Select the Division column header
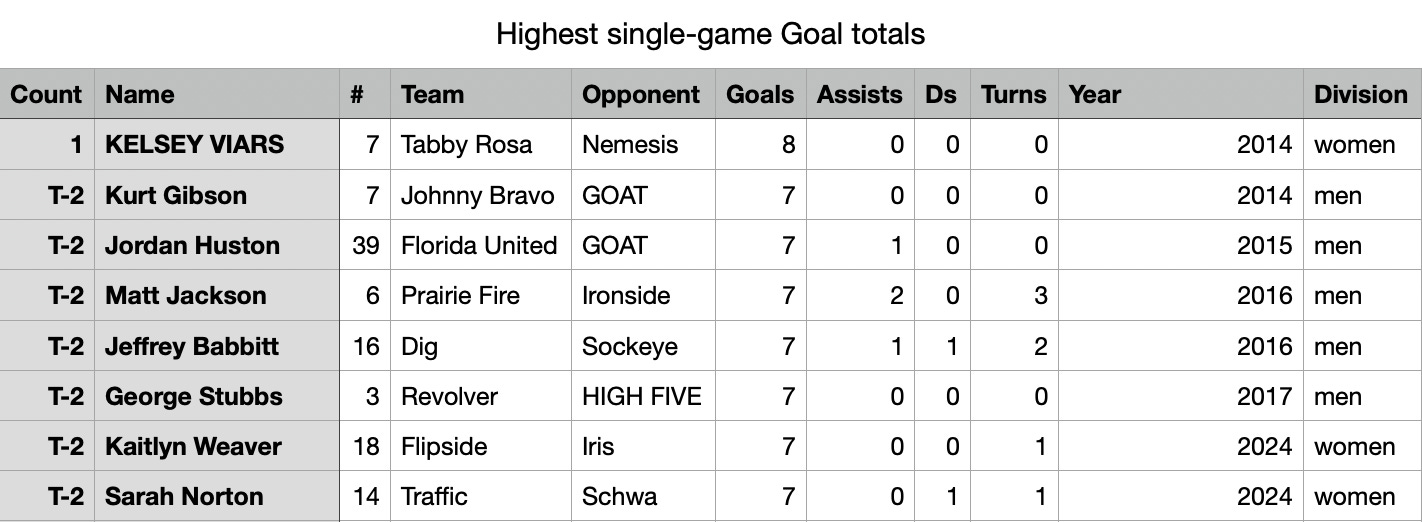 pos(1362,94)
